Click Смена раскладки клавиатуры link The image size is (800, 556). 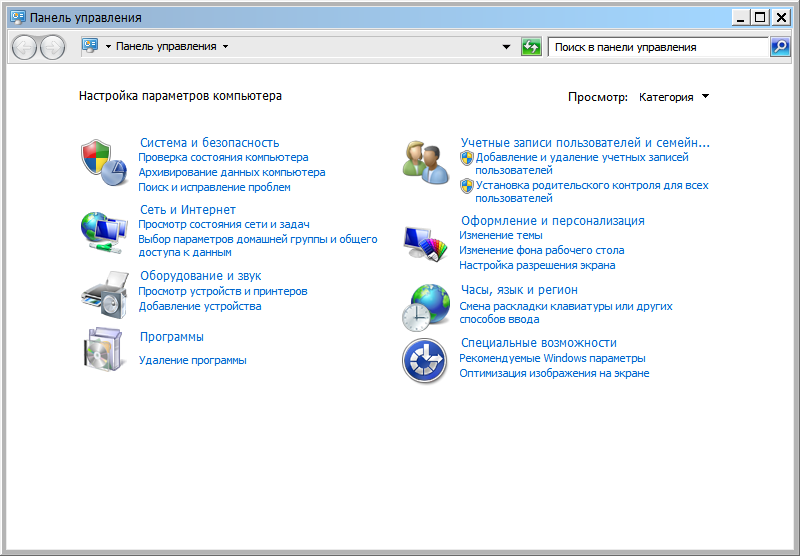point(566,313)
